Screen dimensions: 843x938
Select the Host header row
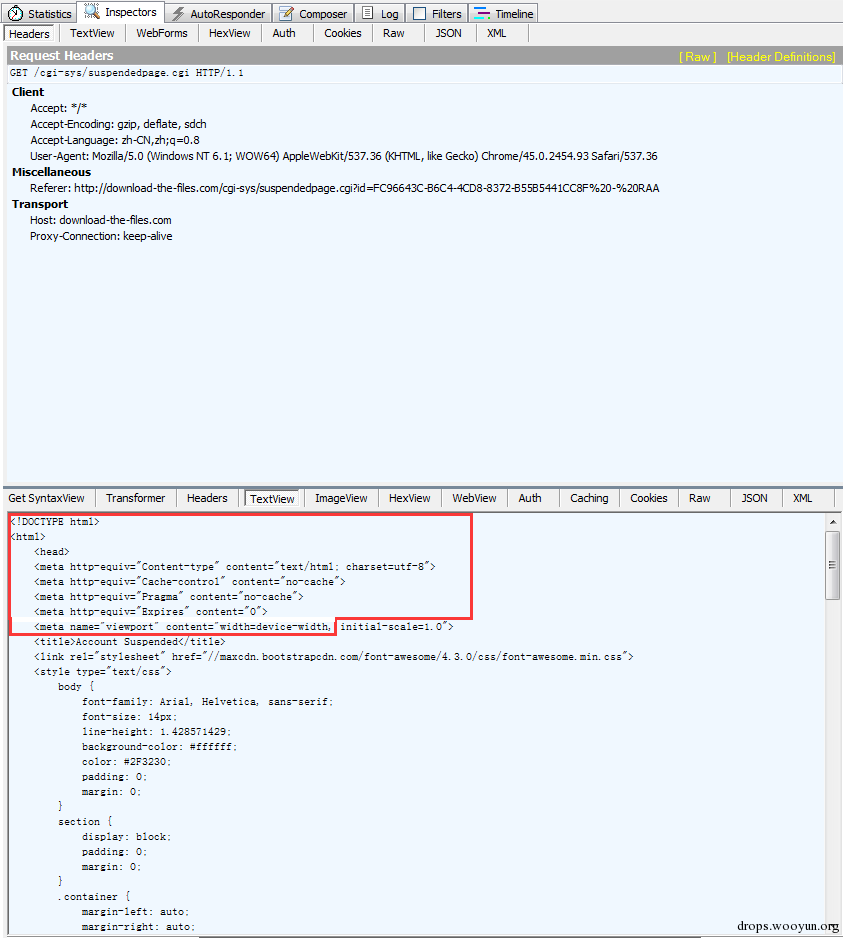point(101,220)
